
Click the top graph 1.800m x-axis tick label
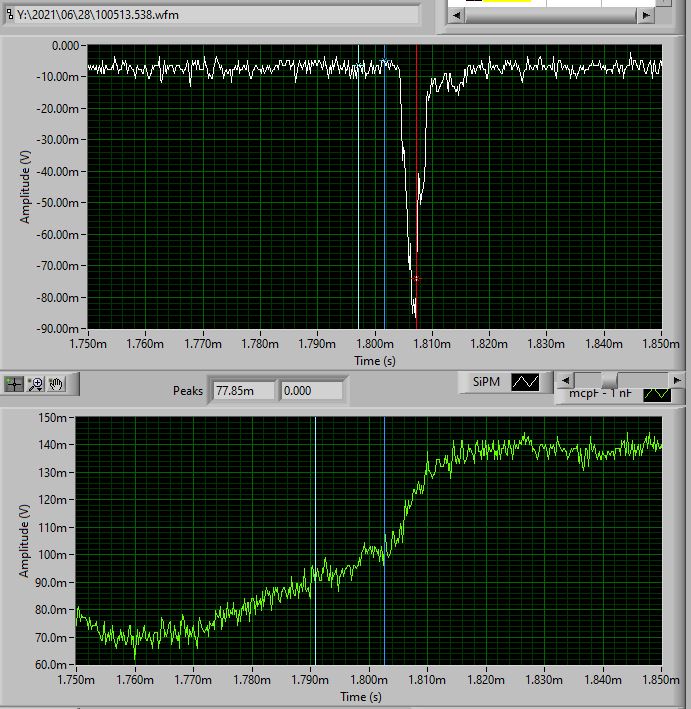click(x=374, y=344)
